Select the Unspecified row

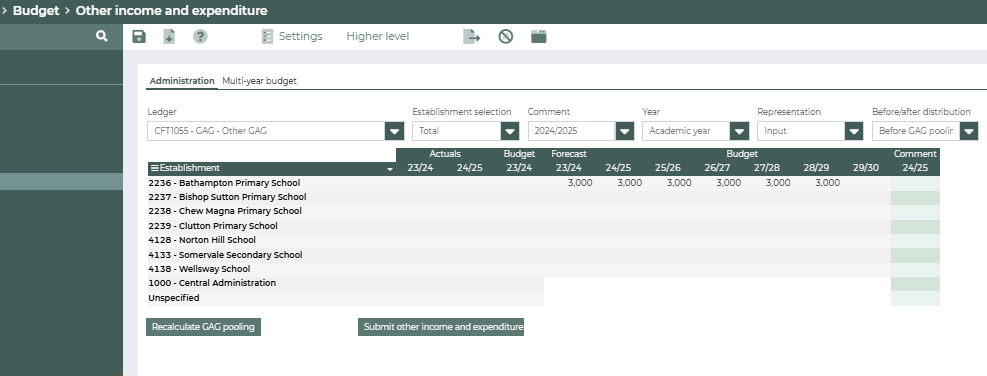click(174, 298)
